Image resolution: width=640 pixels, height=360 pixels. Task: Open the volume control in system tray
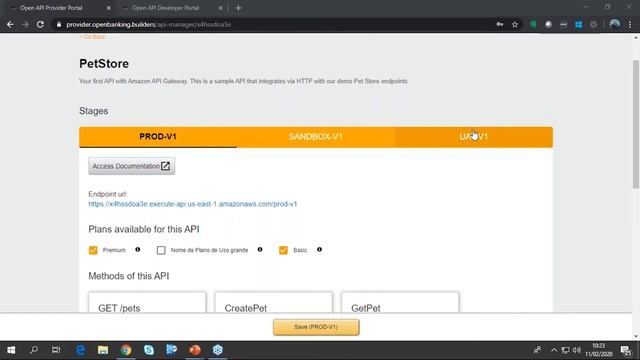(576, 350)
